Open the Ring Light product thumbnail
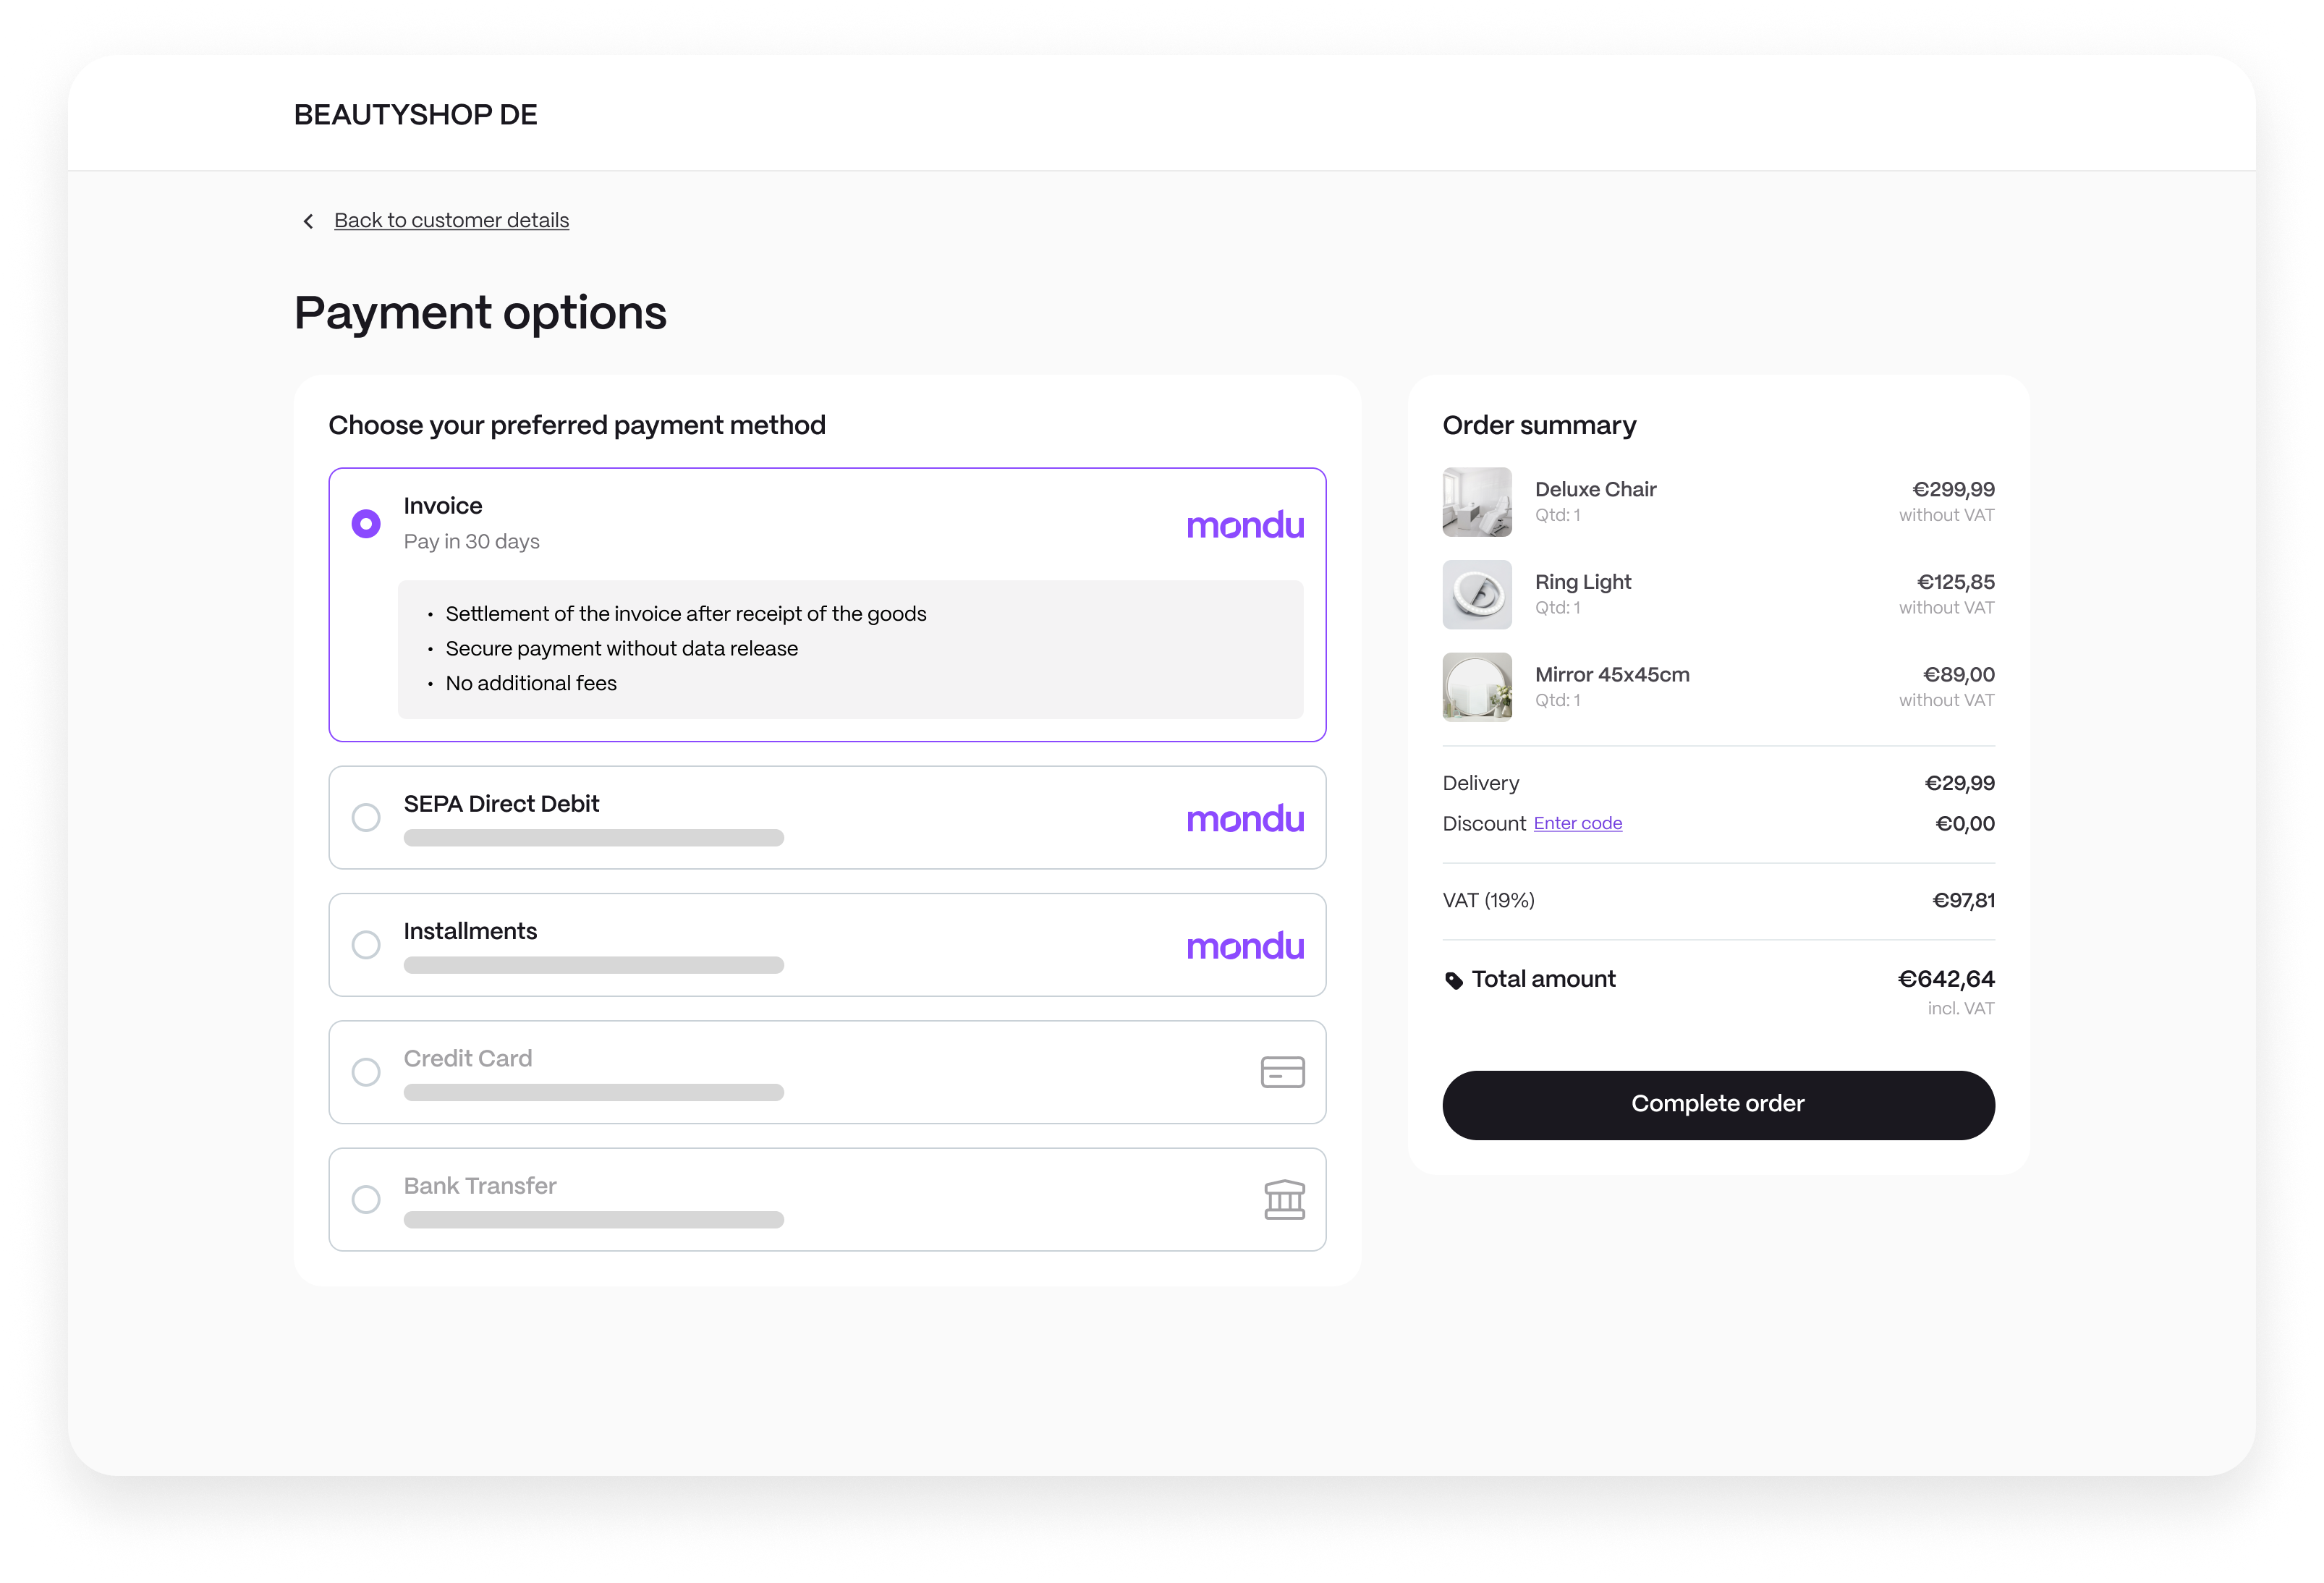This screenshot has height=1583, width=2324. point(1477,595)
